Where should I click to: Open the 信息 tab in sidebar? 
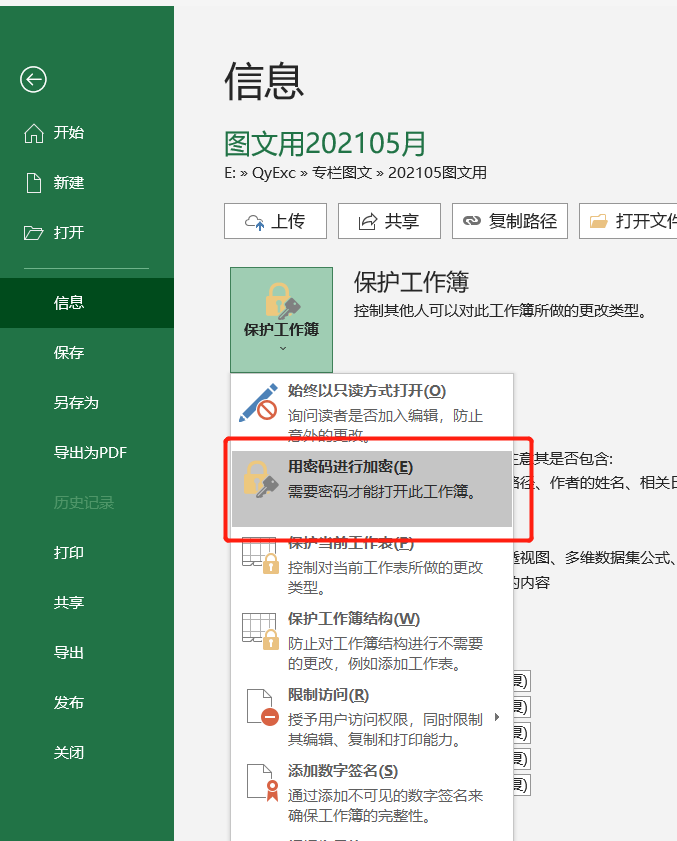pyautogui.click(x=69, y=303)
